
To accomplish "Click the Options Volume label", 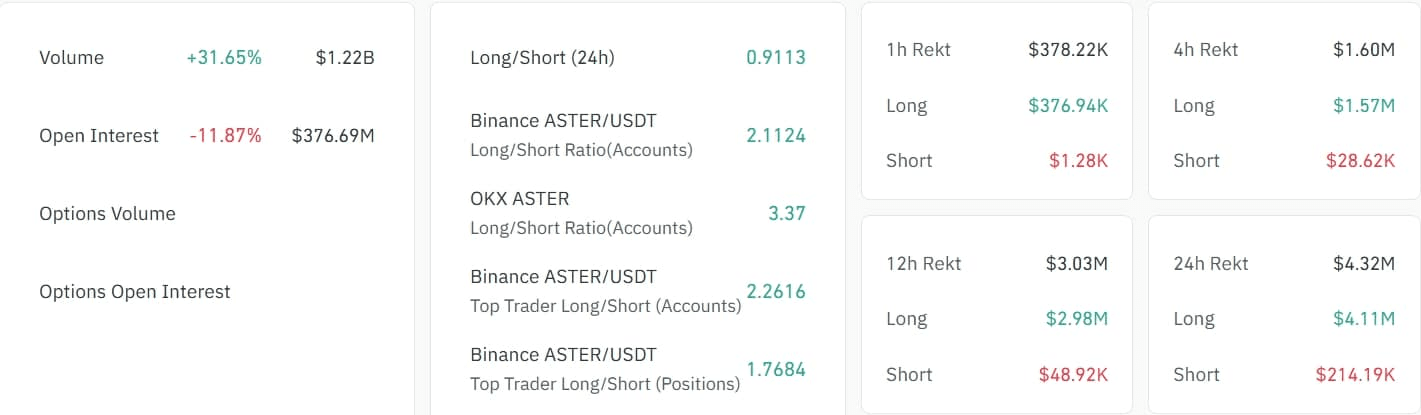I will click(x=107, y=214).
